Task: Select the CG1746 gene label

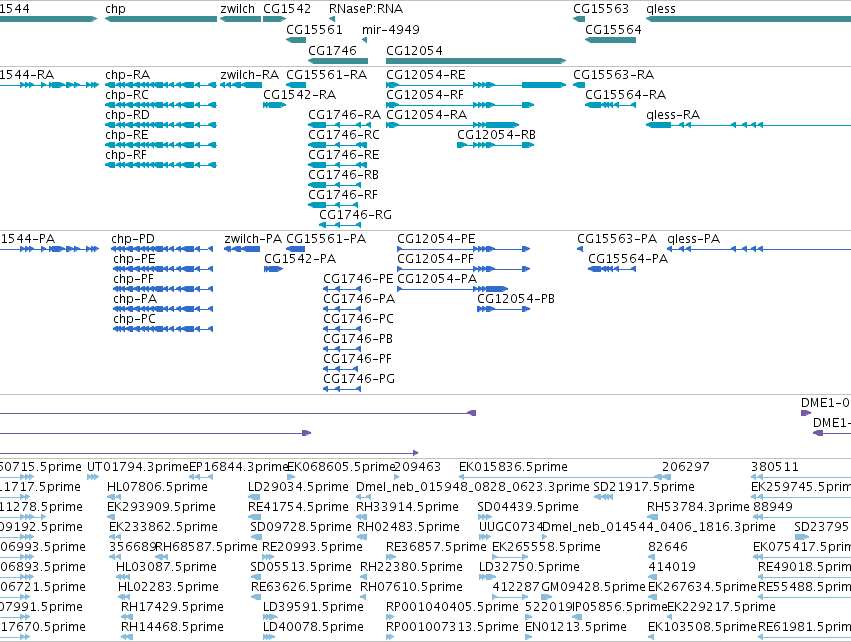Action: (x=332, y=50)
